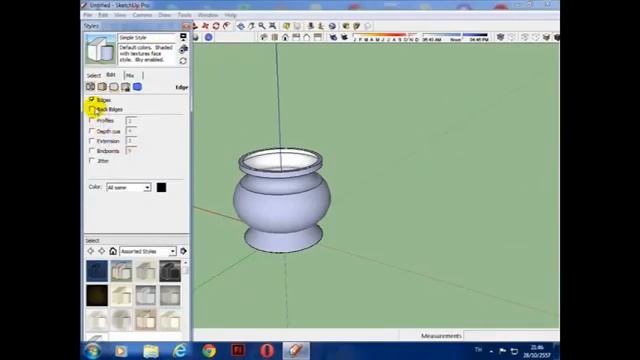Uncheck the Edges checkbox

(x=92, y=99)
